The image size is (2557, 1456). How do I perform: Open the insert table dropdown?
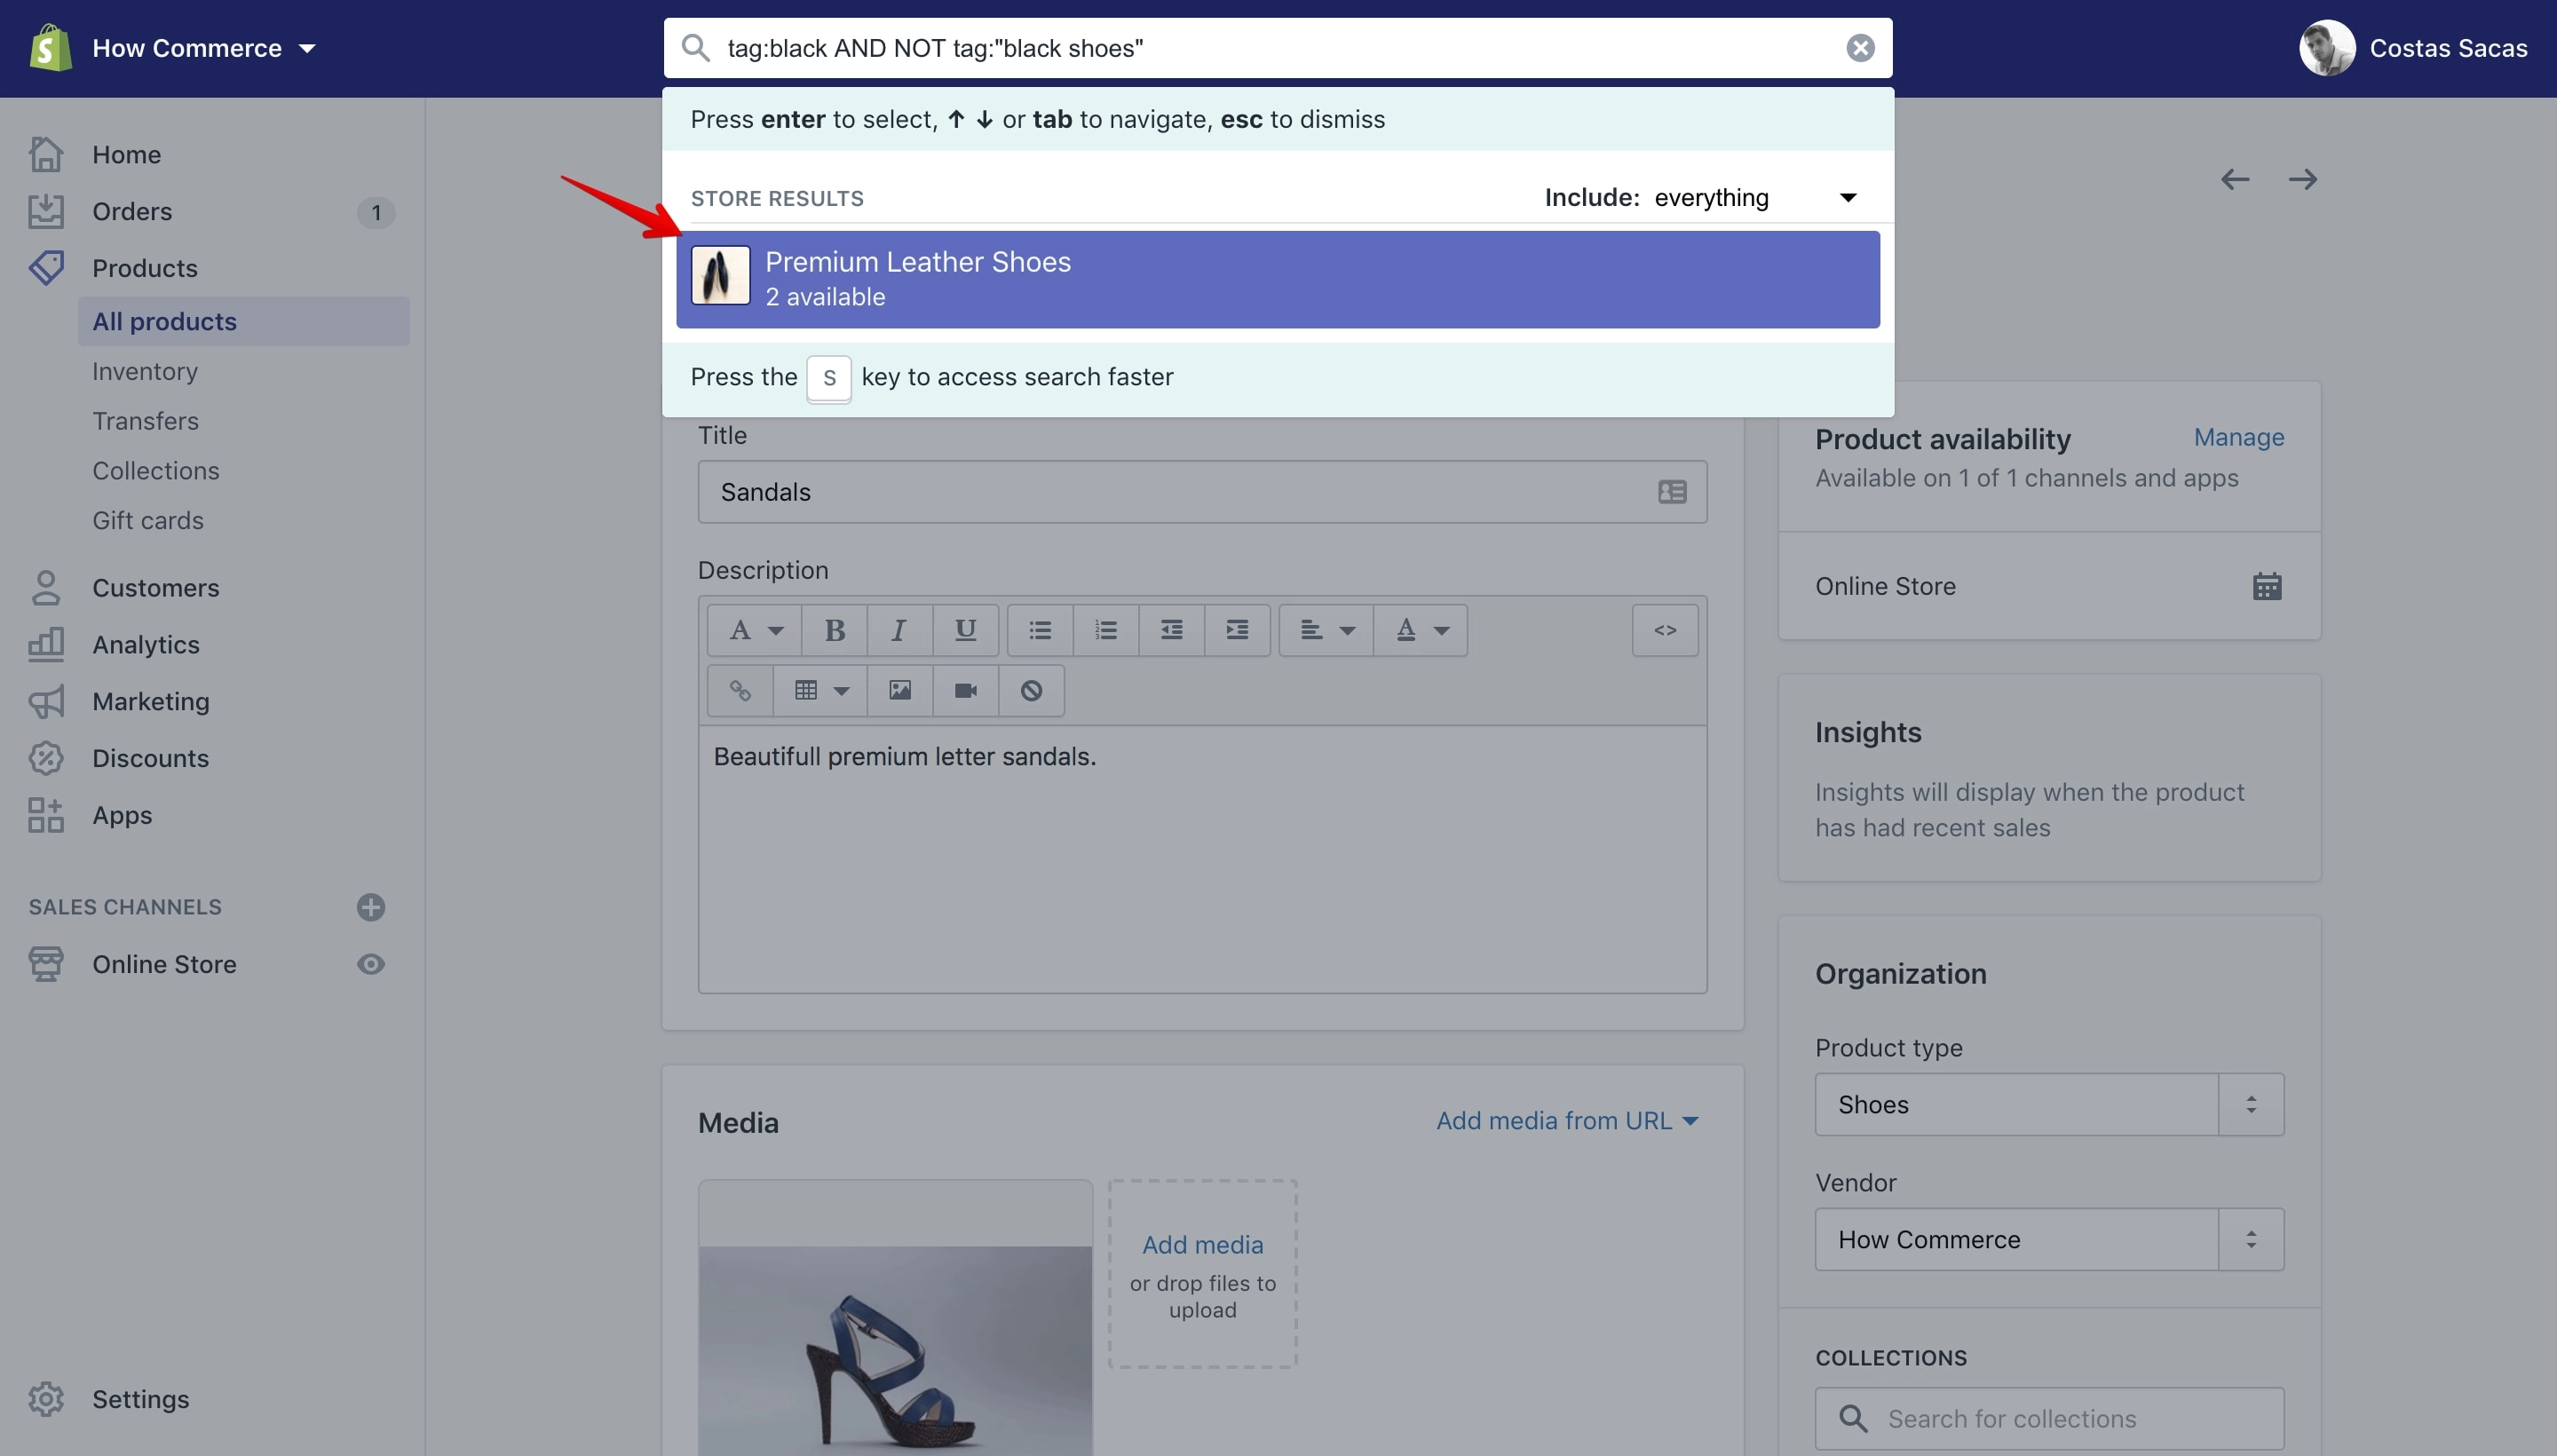point(820,690)
